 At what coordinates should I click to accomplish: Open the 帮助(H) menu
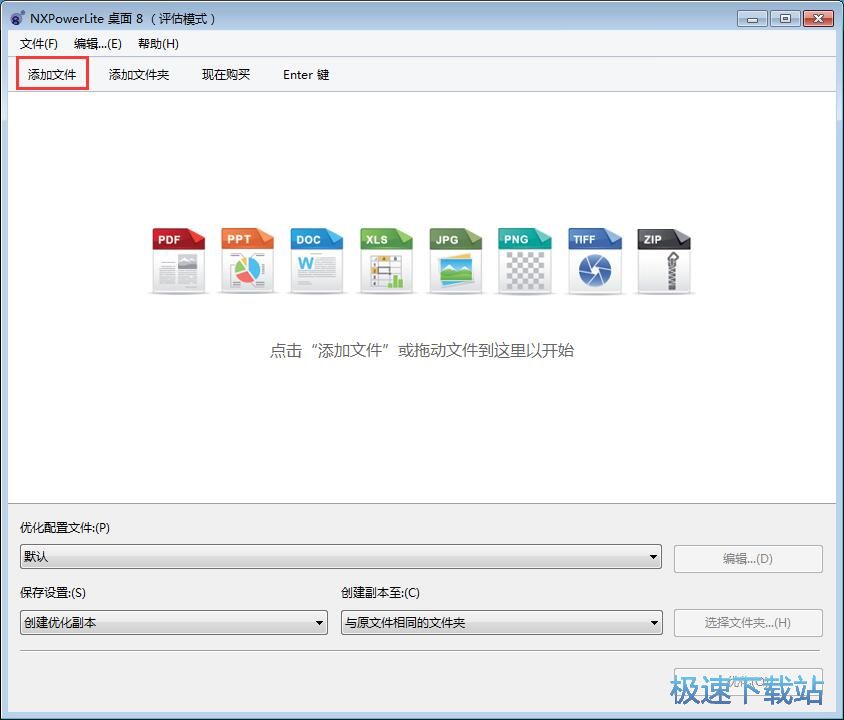click(158, 44)
